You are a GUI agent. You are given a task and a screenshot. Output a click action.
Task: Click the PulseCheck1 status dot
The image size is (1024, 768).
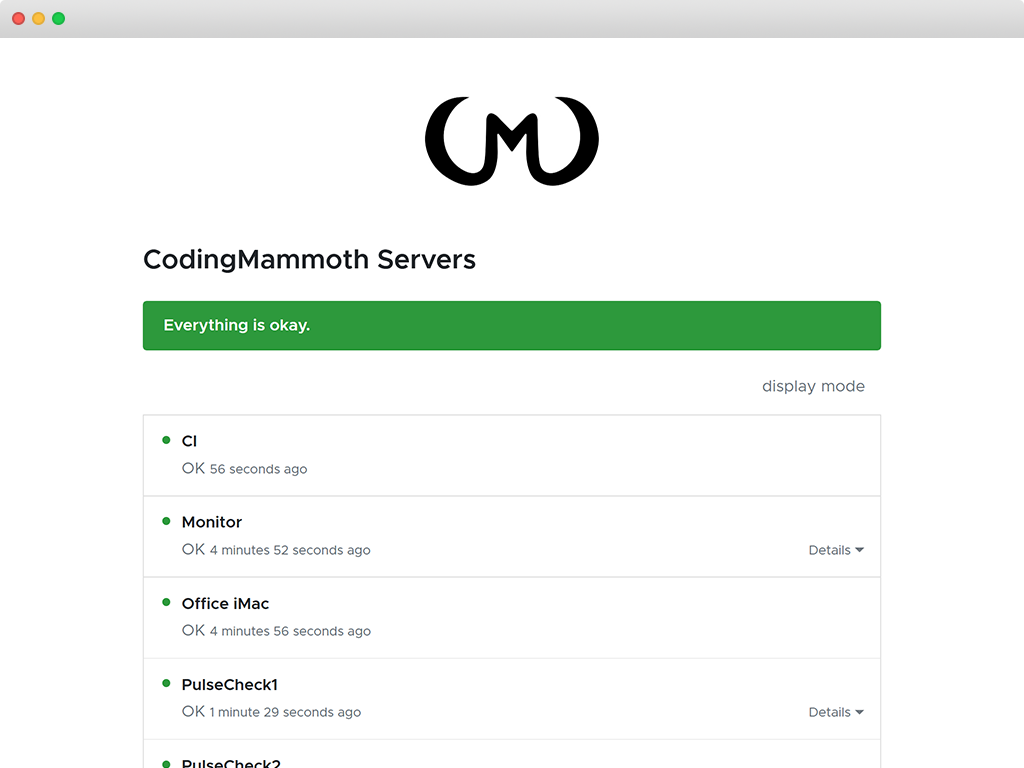coord(167,684)
